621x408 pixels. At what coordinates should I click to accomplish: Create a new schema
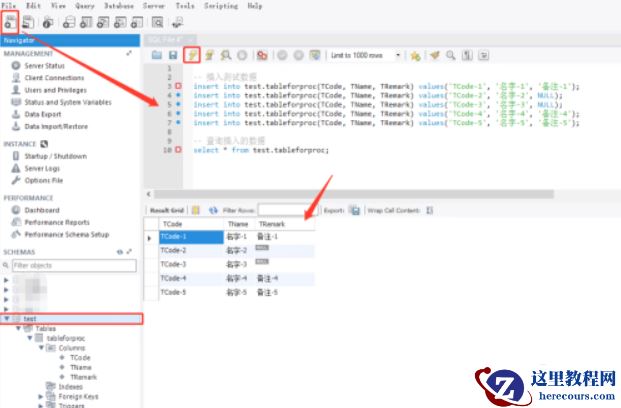tap(69, 23)
